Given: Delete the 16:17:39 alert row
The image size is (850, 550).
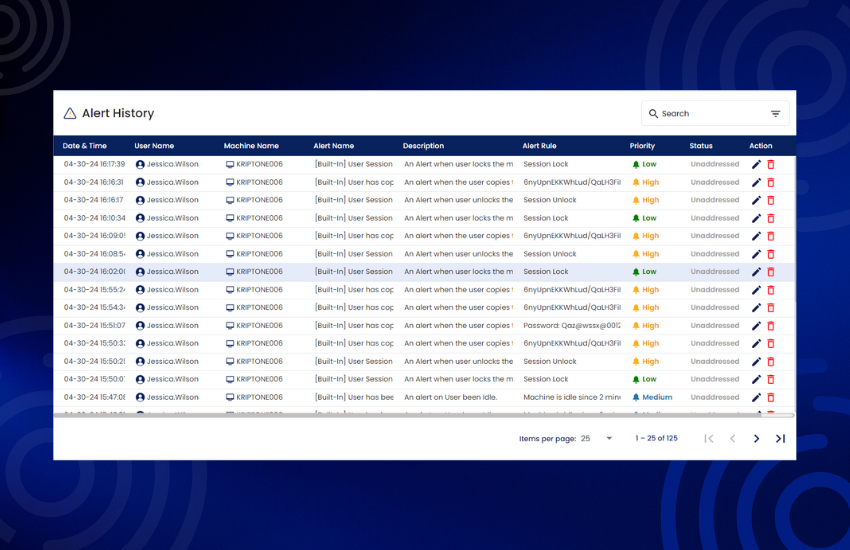Looking at the screenshot, I should coord(771,164).
